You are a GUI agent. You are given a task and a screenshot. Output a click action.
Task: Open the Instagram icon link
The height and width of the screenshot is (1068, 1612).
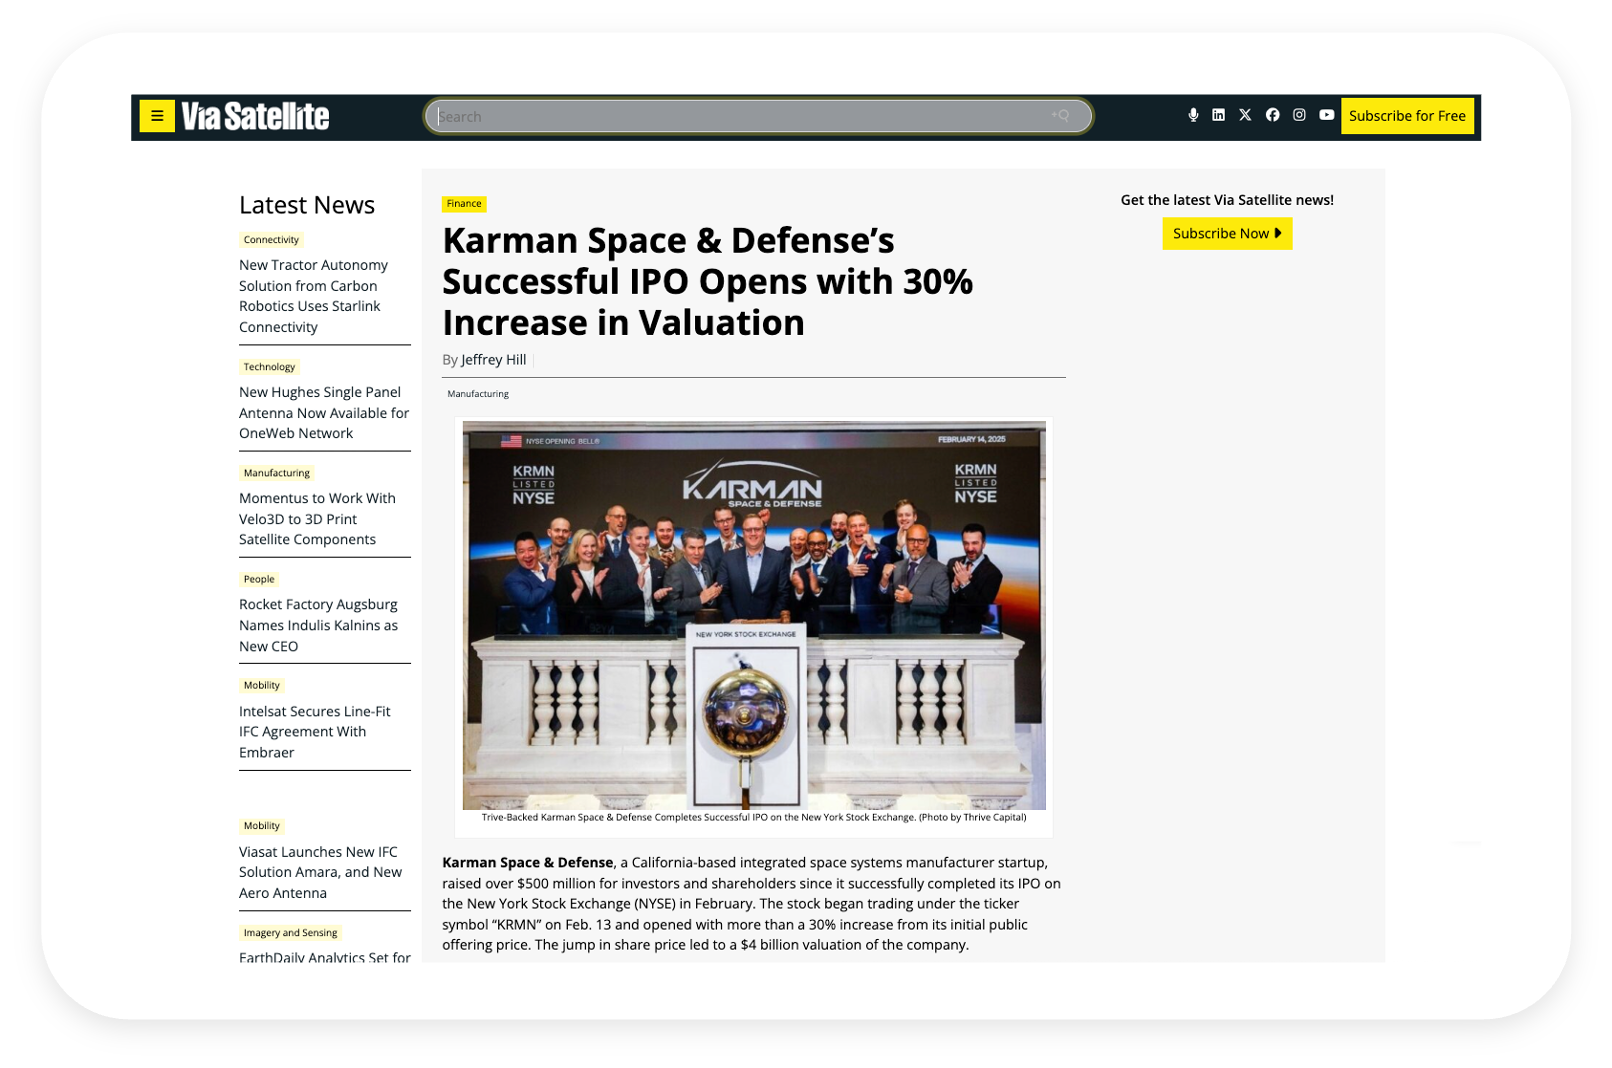coord(1299,115)
